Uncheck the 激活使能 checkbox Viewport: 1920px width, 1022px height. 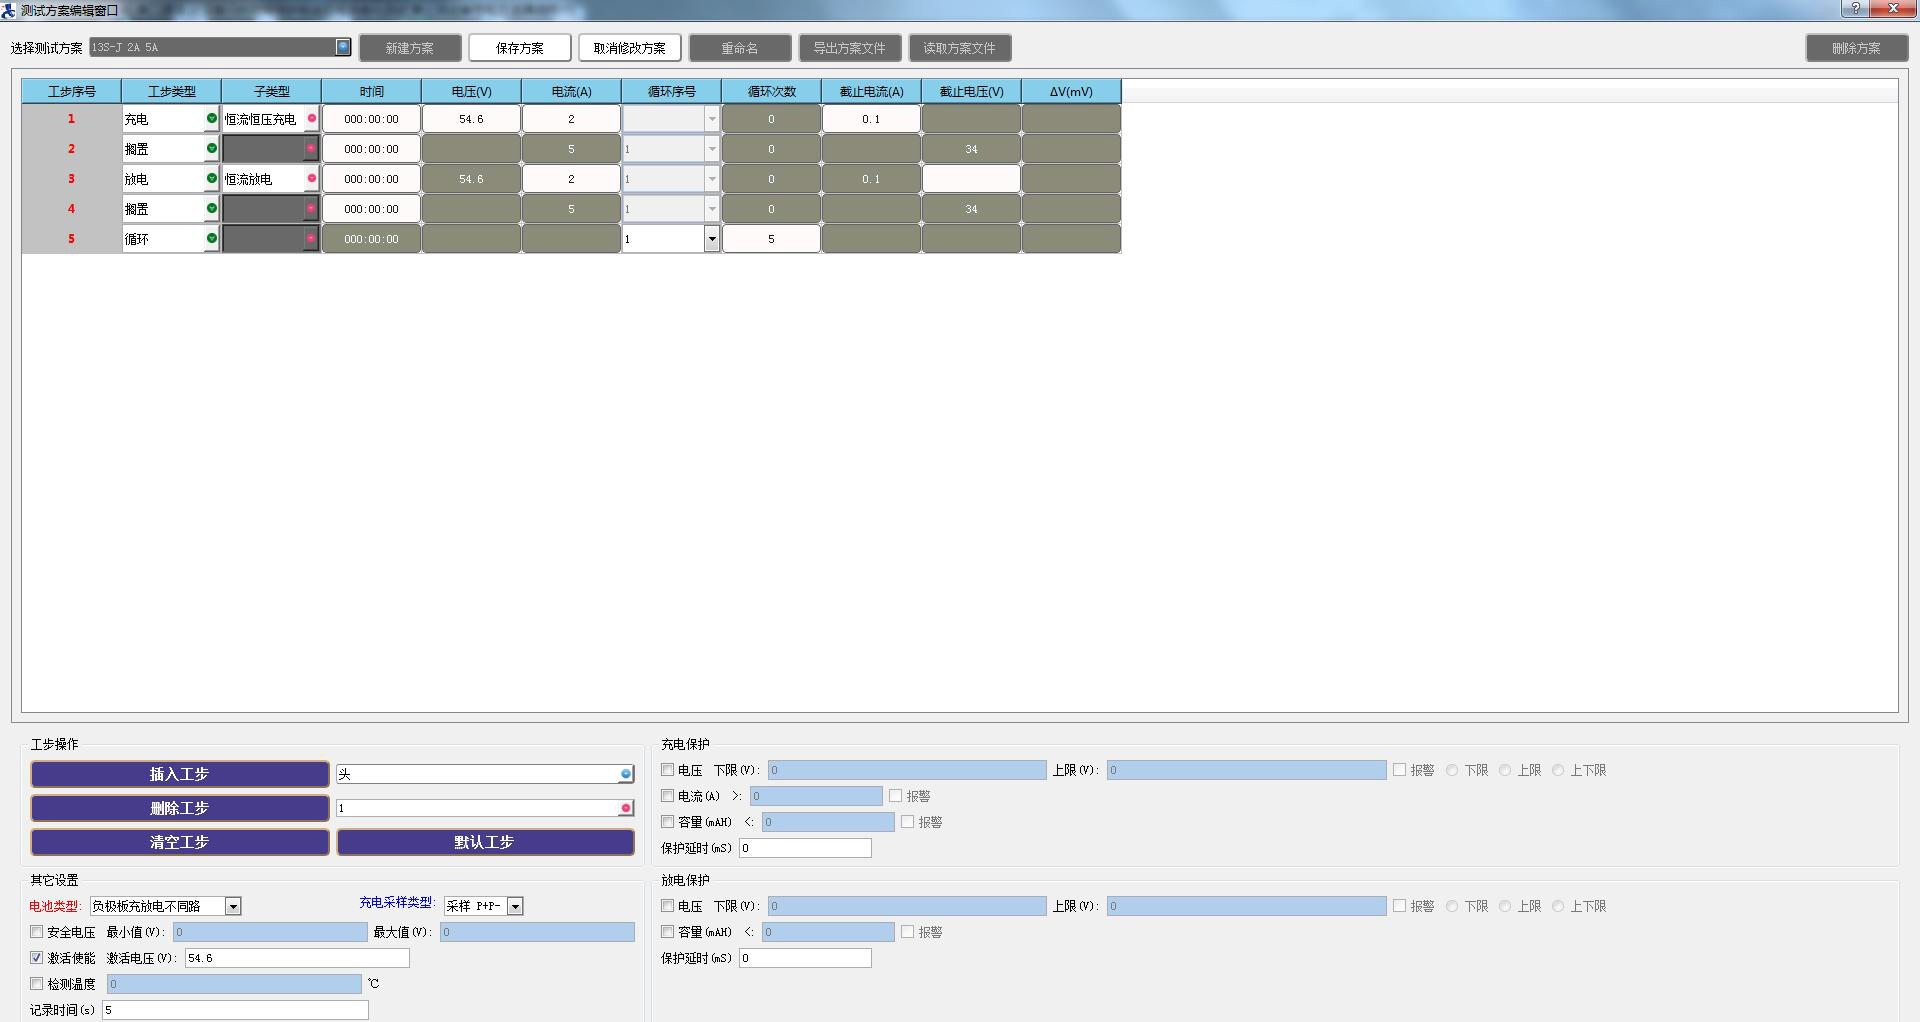(x=37, y=958)
